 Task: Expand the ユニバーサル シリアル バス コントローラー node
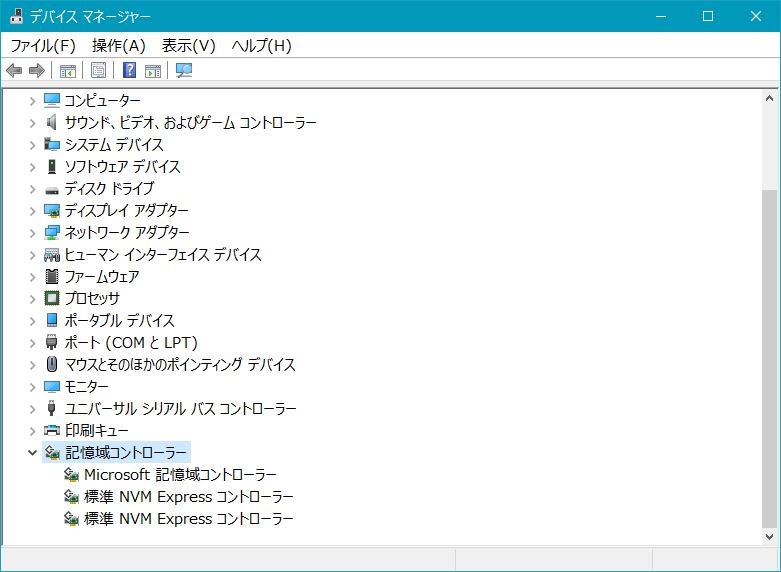coord(32,409)
